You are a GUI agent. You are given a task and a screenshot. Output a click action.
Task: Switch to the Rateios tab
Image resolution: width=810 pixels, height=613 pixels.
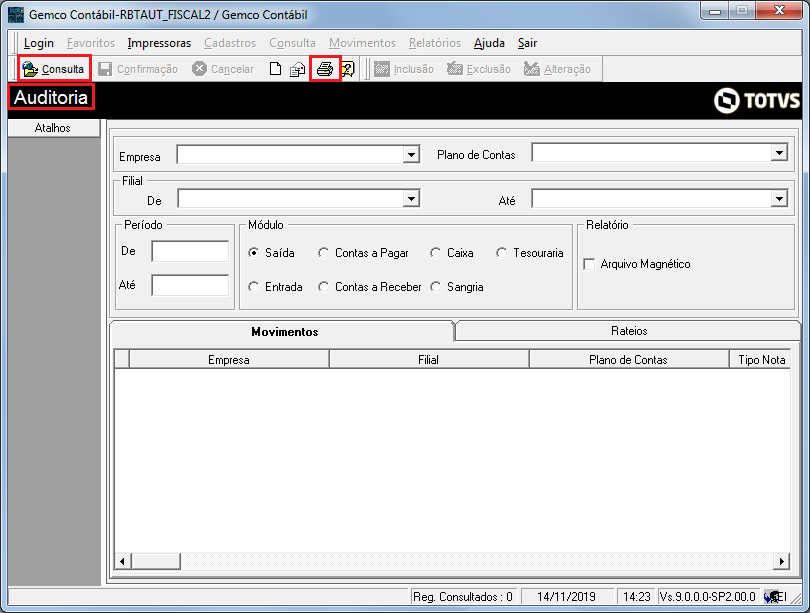tap(629, 331)
